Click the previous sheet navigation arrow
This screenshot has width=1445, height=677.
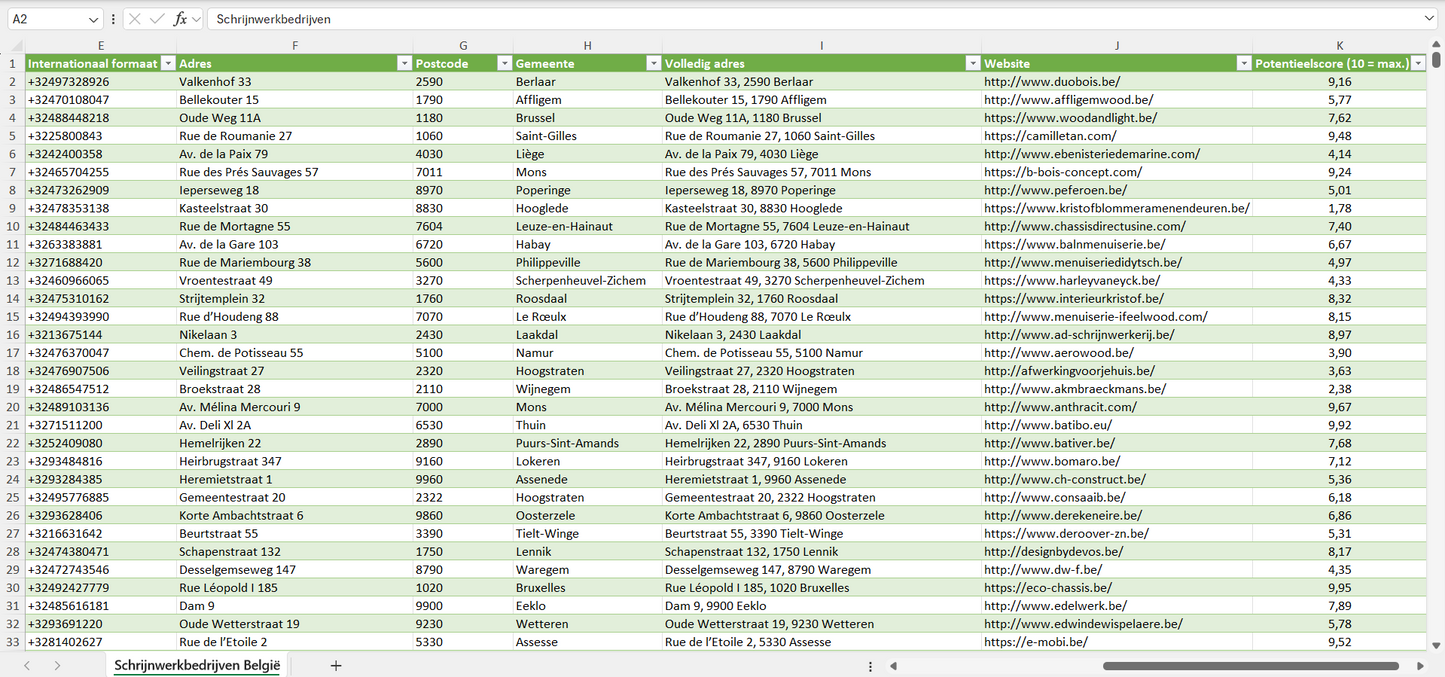[27, 665]
